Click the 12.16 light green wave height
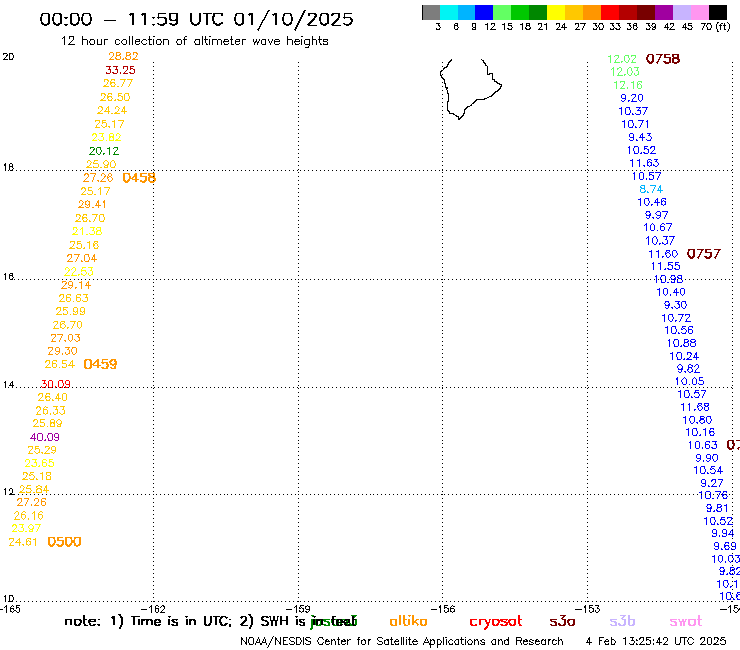The image size is (740, 650). point(628,85)
